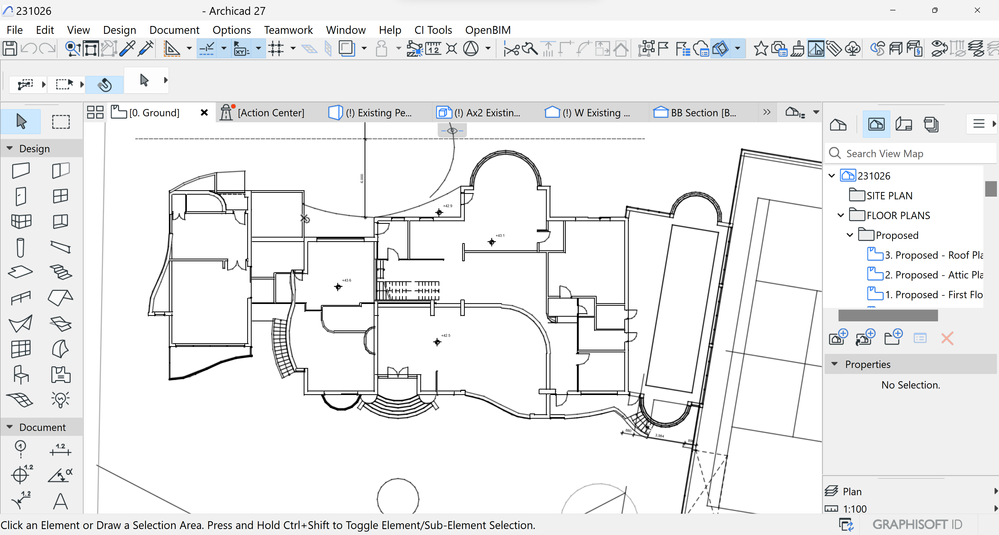Select the Arrow tool in the toolbox
The image size is (999, 535).
(x=22, y=122)
